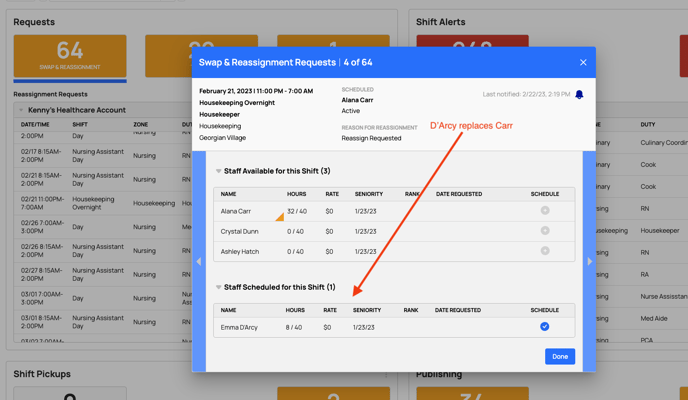
Task: Click Med Aide duty in Shift Alerts
Action: click(x=654, y=318)
